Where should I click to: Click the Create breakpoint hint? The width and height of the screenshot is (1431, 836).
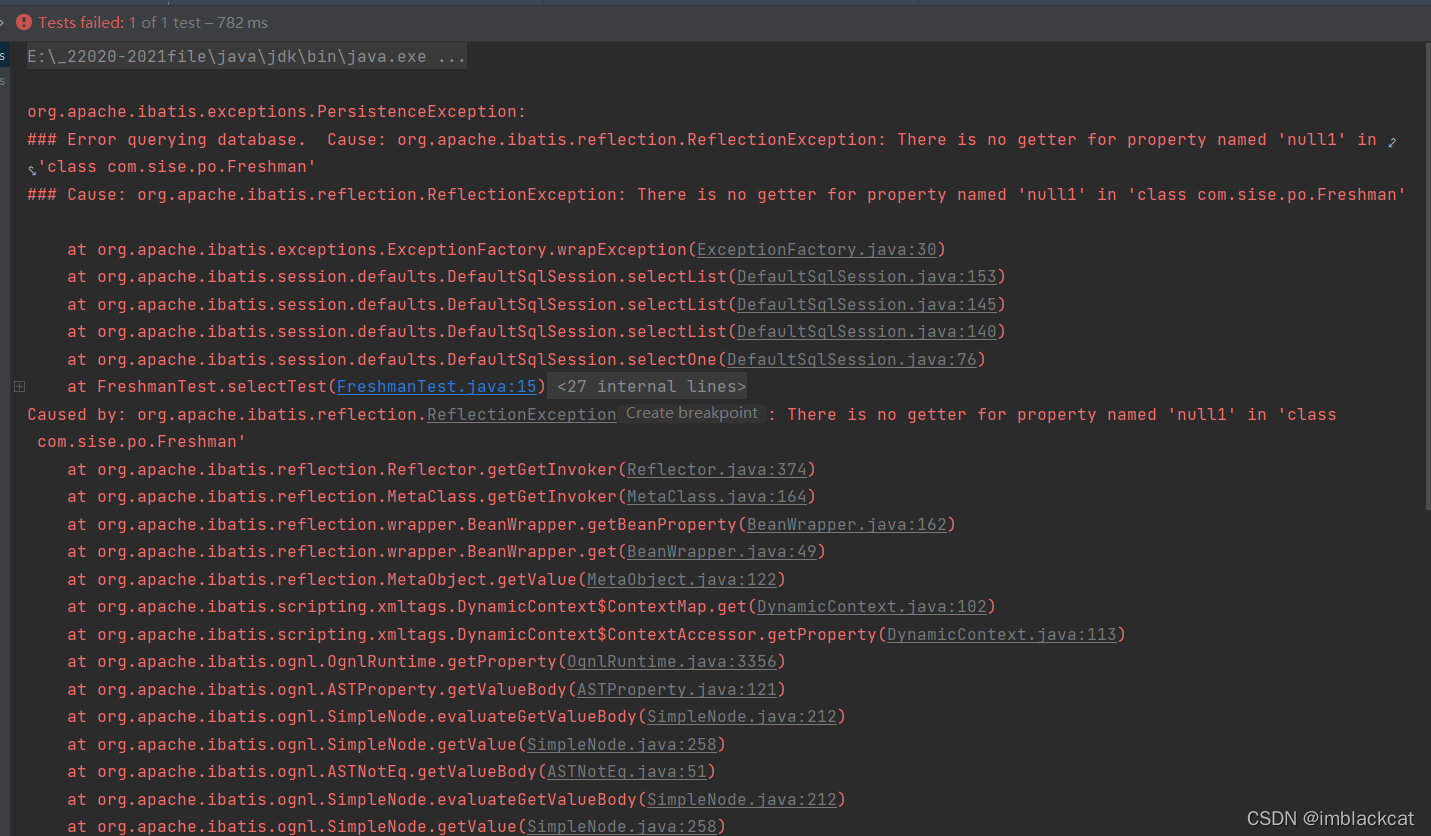pos(692,413)
